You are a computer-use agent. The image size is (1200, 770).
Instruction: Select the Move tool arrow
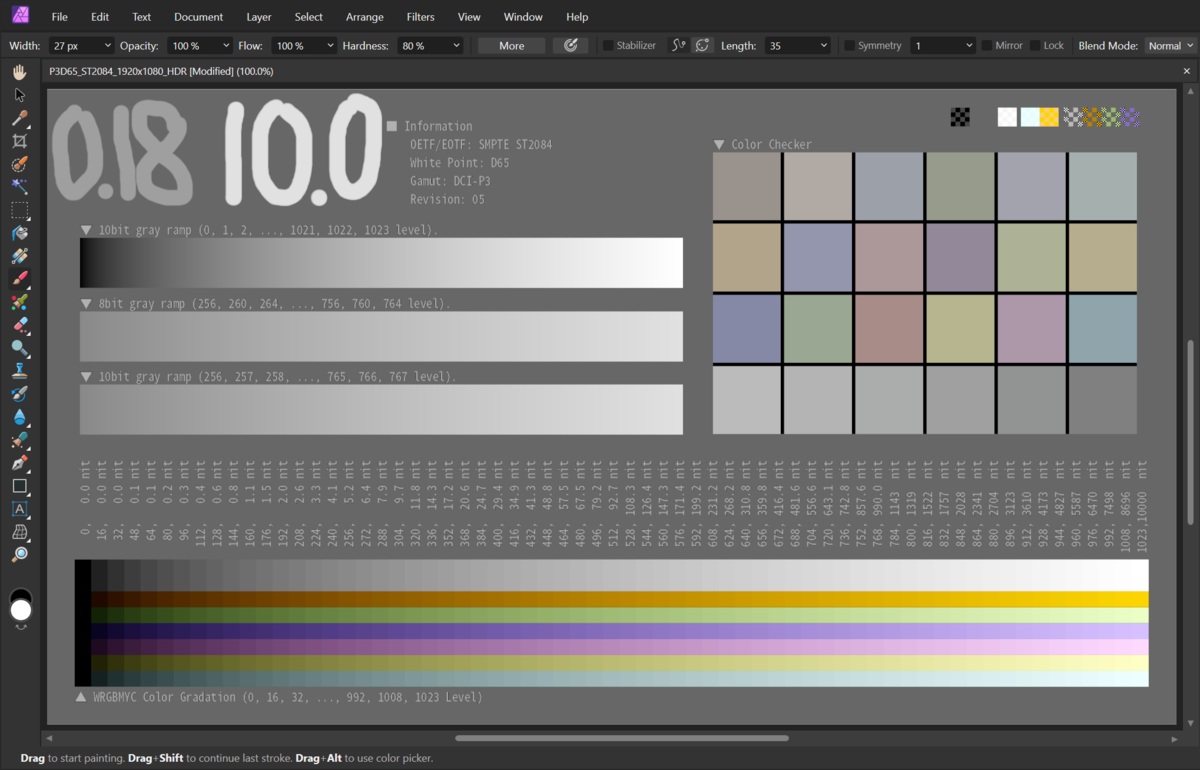(19, 95)
